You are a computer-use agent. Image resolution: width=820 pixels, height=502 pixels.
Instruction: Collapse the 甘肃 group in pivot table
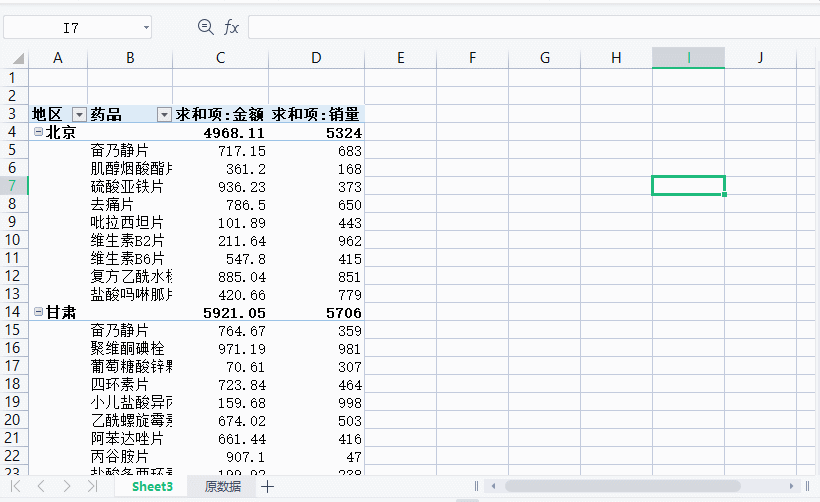coord(38,312)
